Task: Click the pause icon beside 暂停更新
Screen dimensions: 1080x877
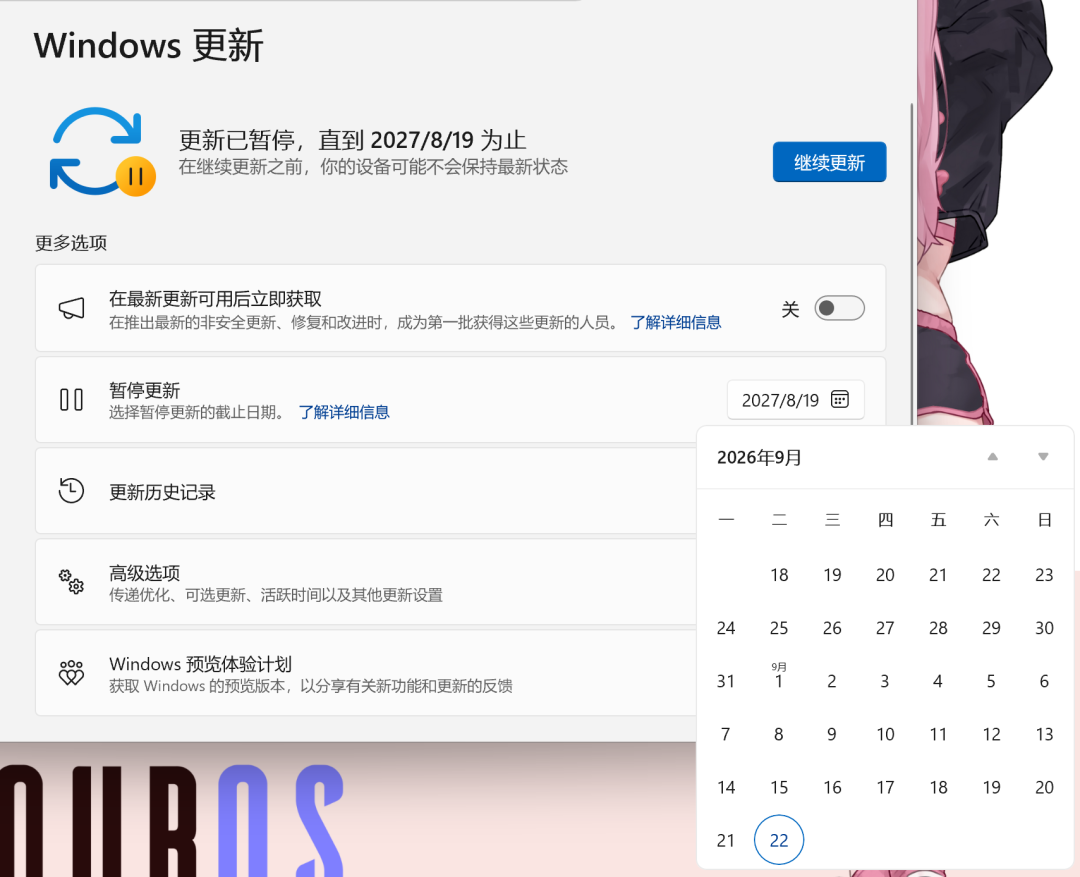Action: 72,400
